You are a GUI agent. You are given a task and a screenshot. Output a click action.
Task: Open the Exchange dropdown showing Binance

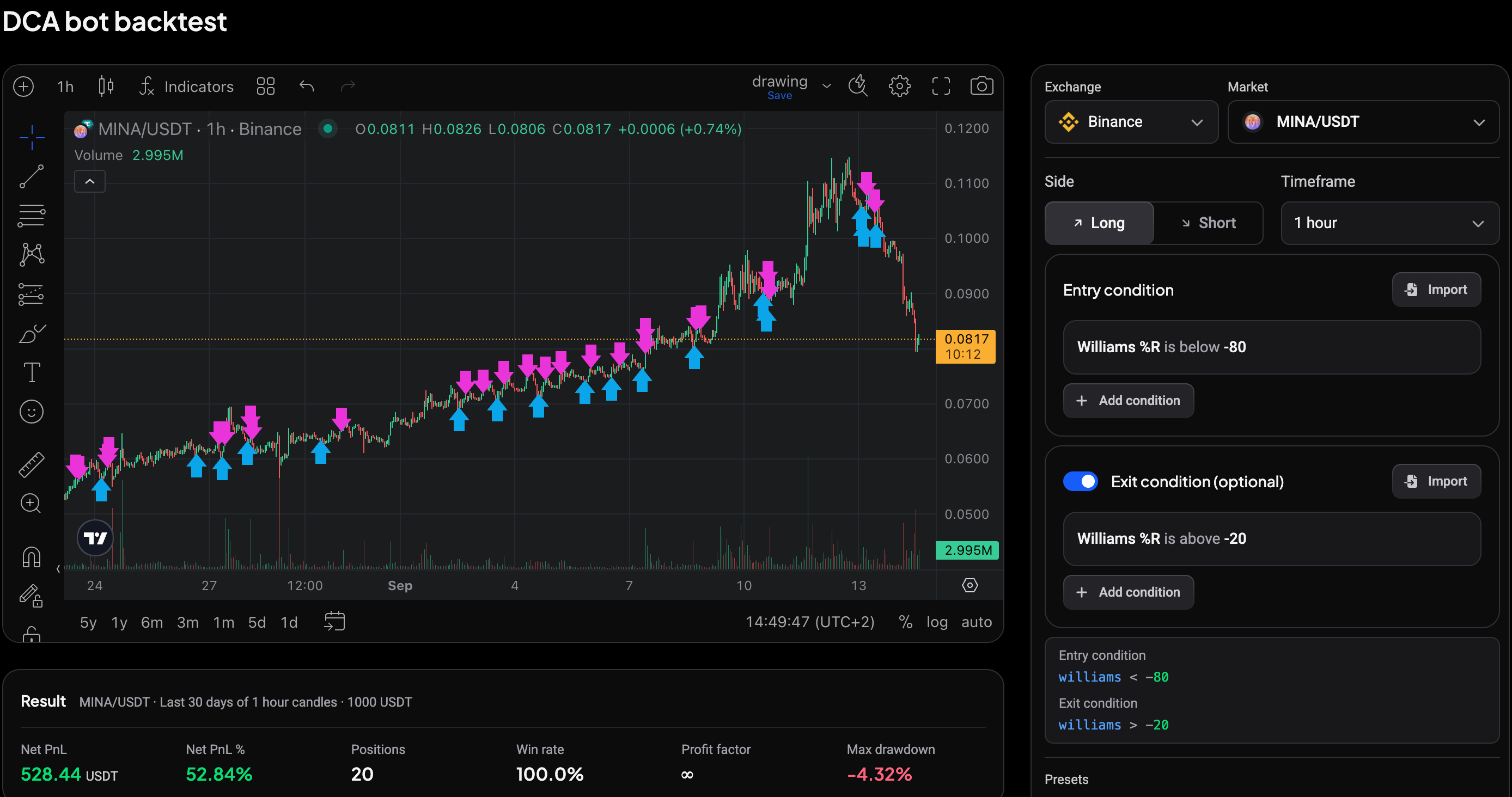[x=1132, y=122]
